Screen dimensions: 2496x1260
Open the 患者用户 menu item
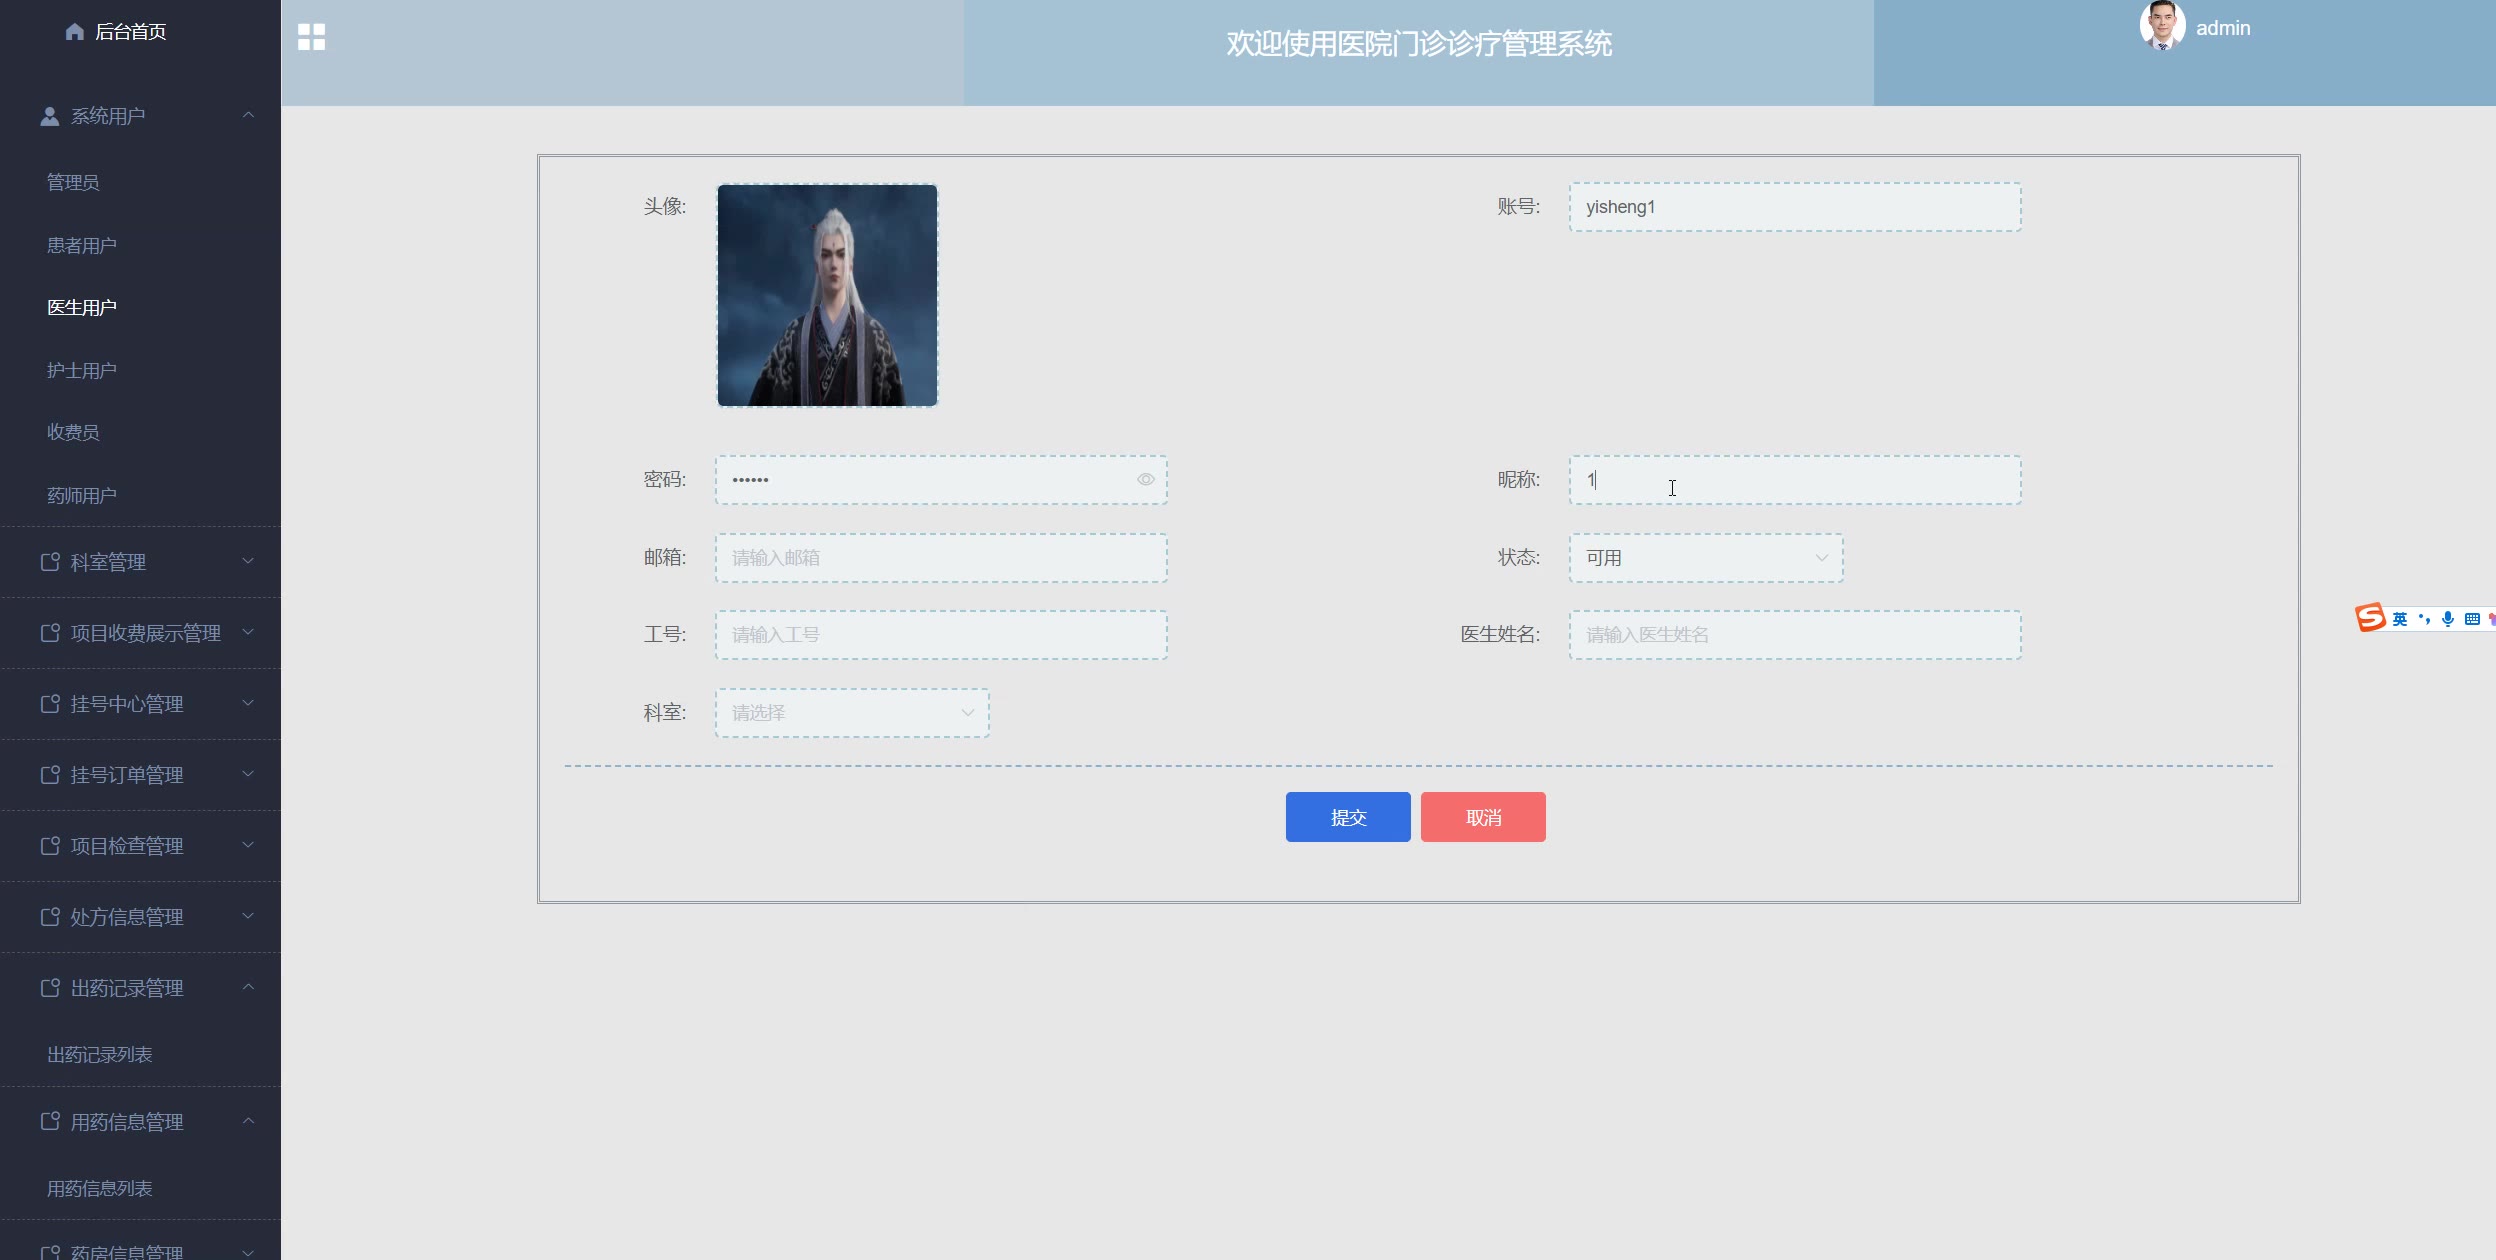click(82, 245)
